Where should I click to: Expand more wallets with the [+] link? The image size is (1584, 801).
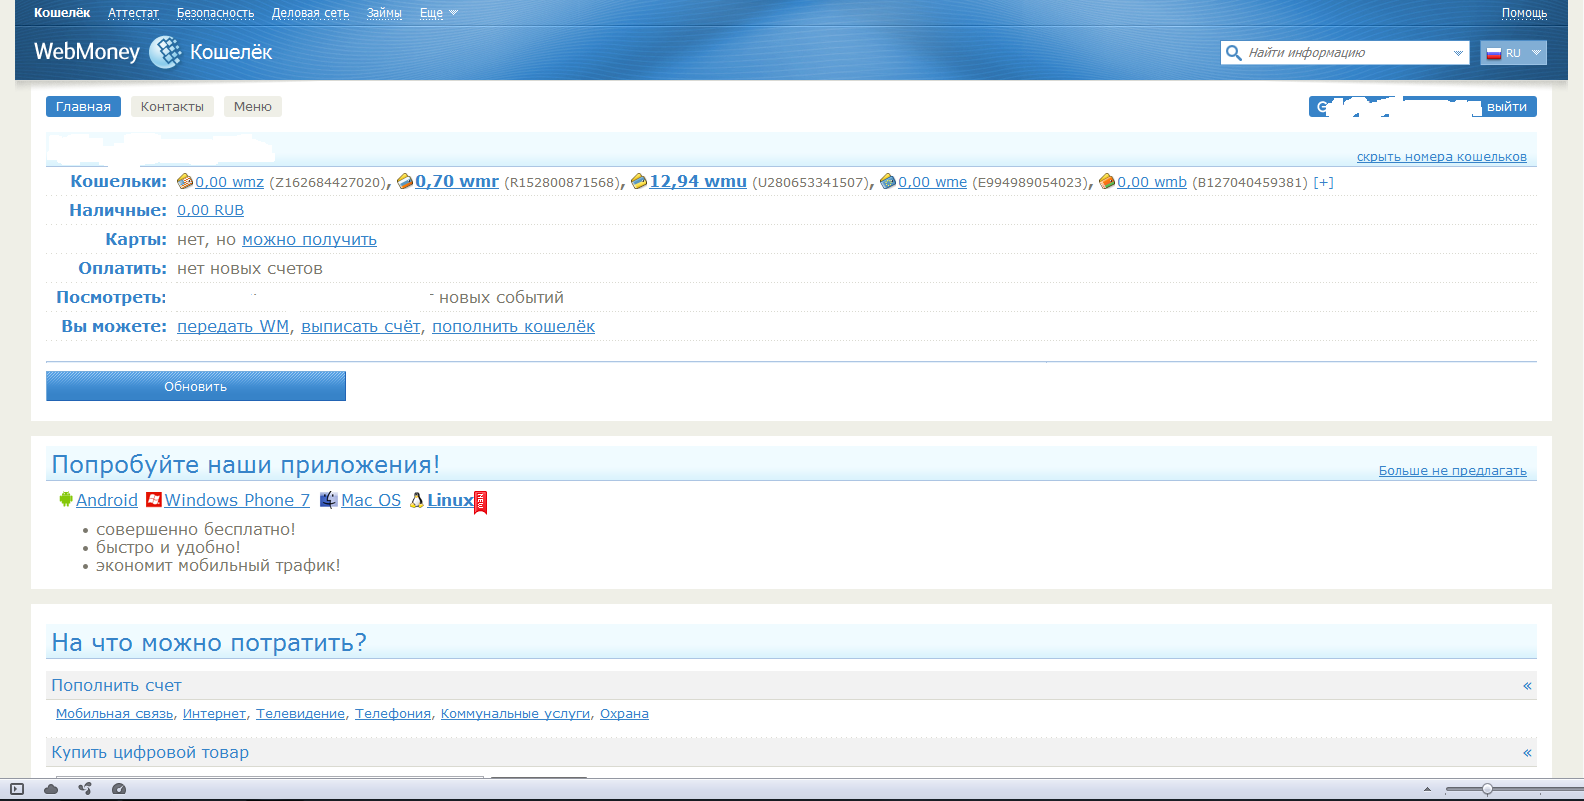(x=1323, y=182)
